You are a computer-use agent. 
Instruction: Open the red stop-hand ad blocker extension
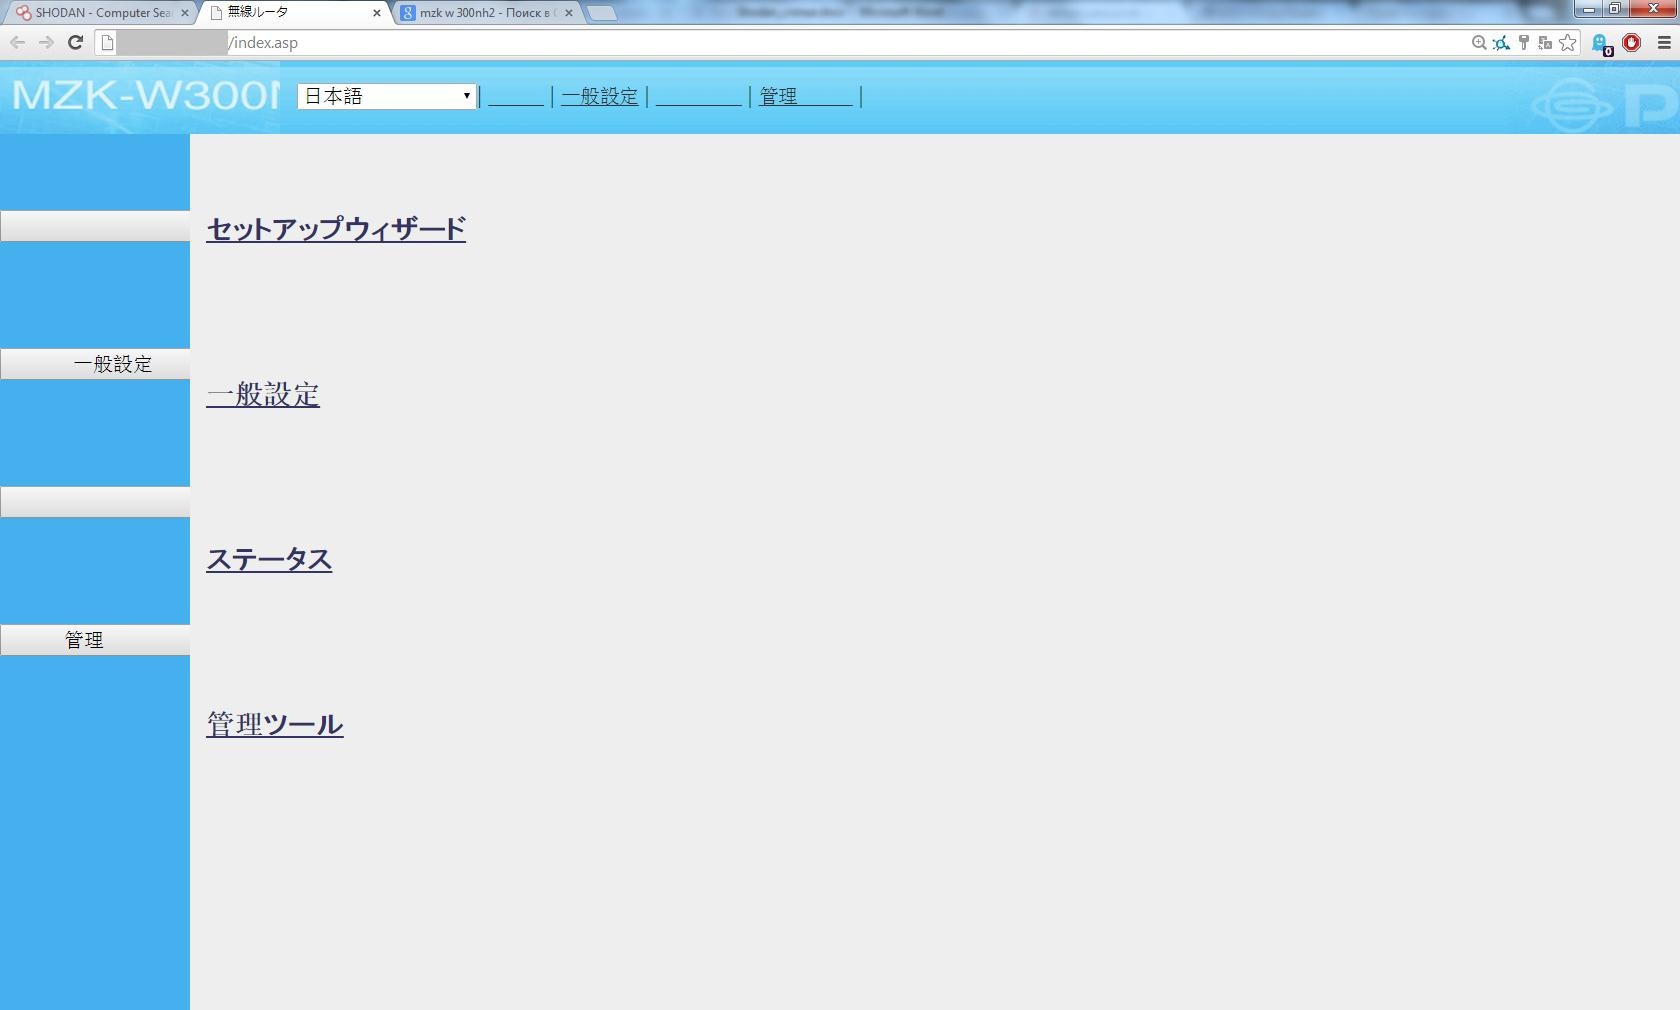point(1632,42)
